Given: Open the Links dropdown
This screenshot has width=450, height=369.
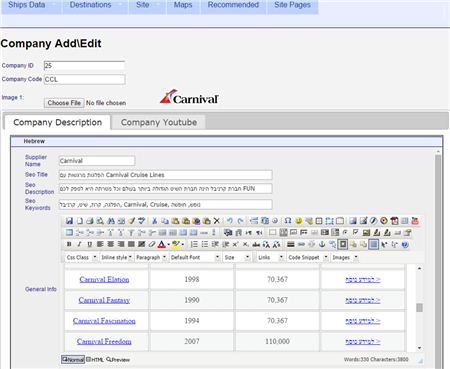Looking at the screenshot, I should point(271,257).
